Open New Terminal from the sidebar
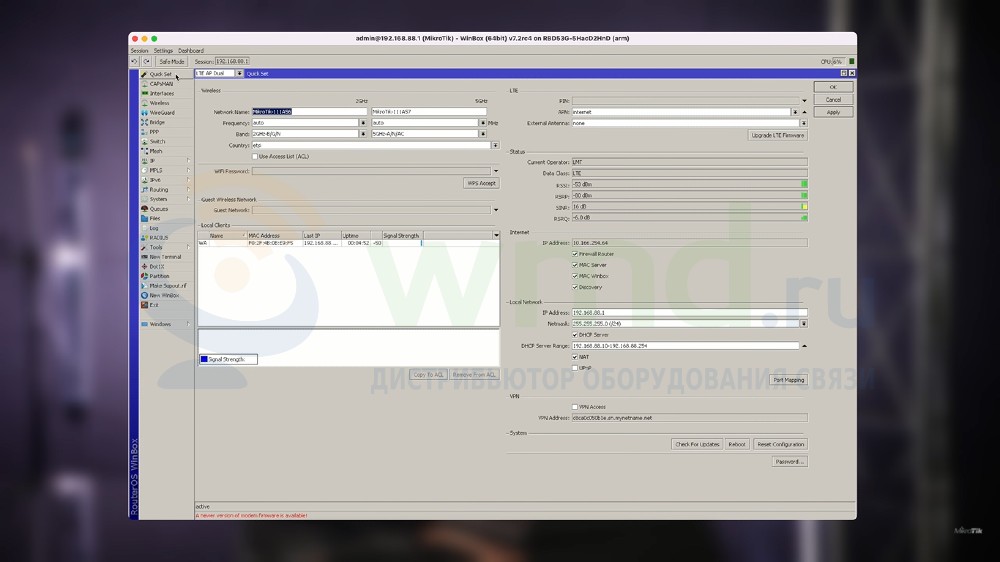Viewport: 1000px width, 562px height. coord(165,256)
